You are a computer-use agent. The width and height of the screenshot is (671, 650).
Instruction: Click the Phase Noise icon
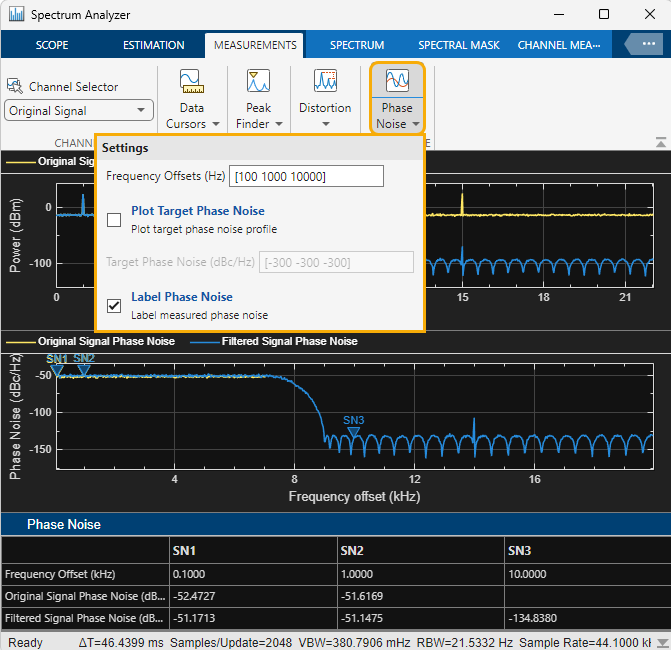pos(397,82)
